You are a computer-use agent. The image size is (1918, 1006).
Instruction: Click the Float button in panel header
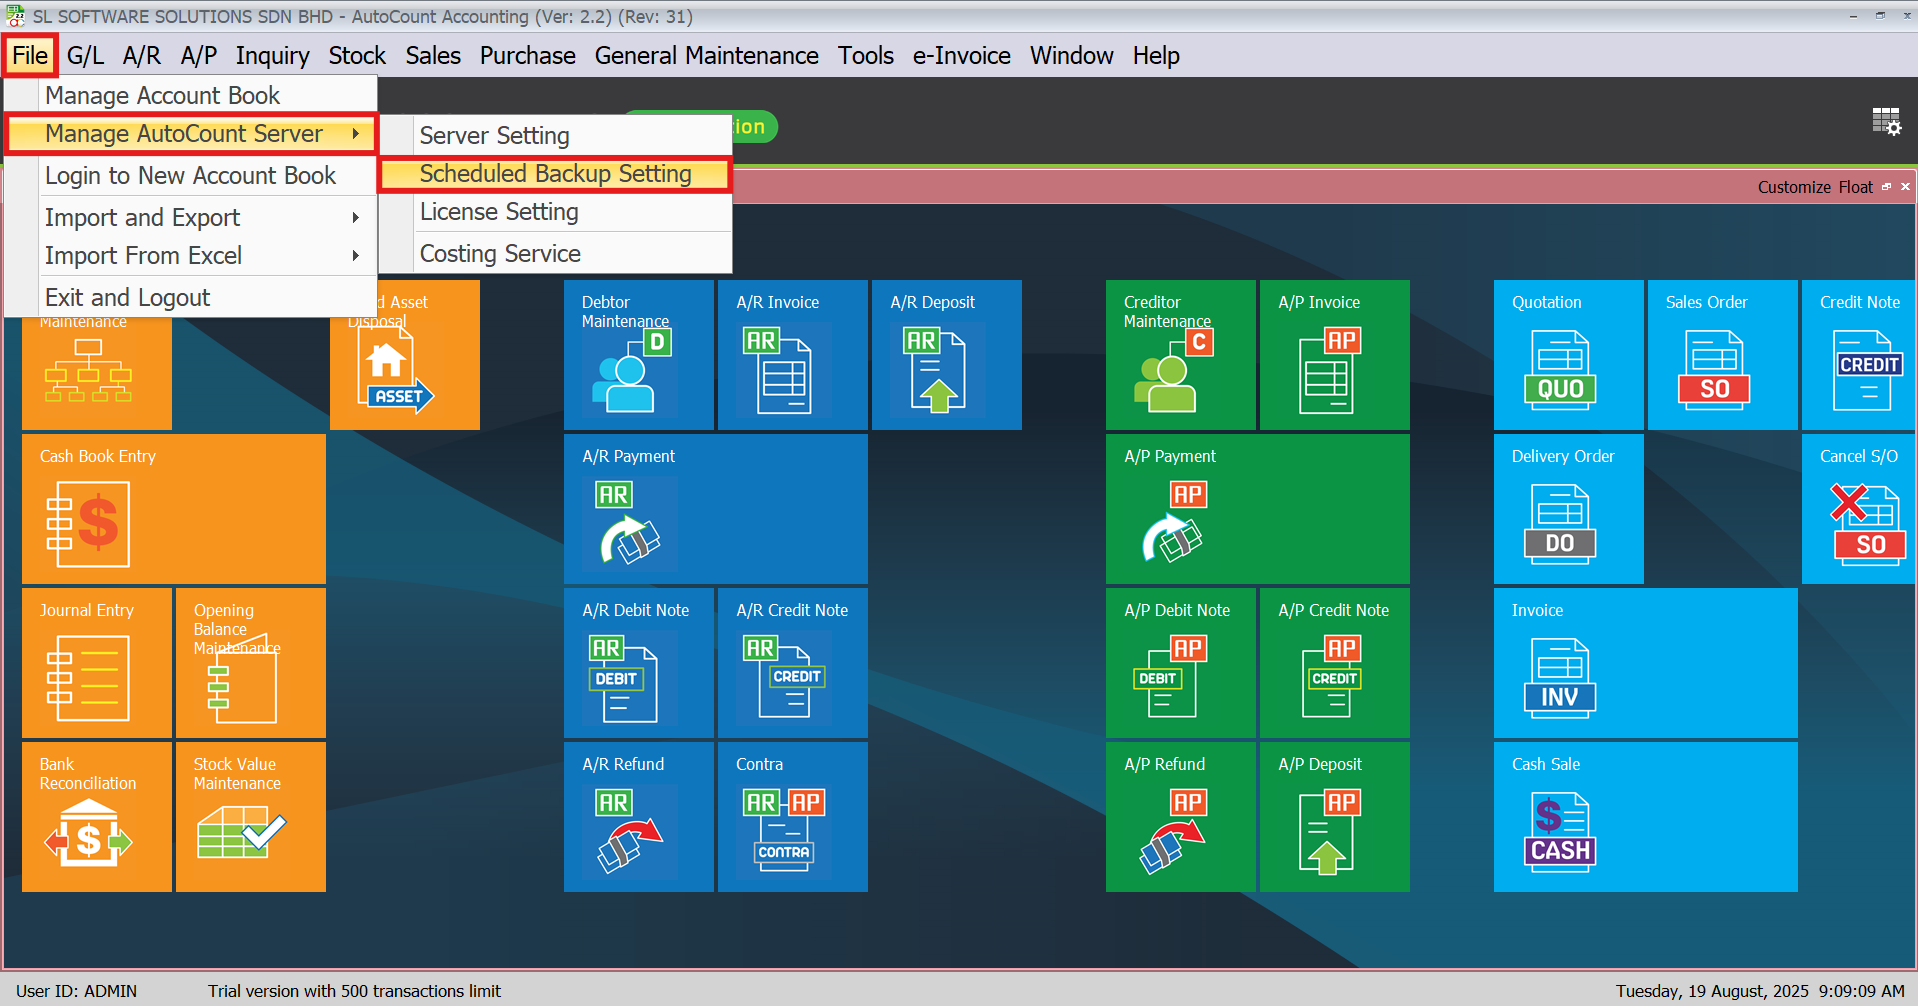tap(1855, 187)
